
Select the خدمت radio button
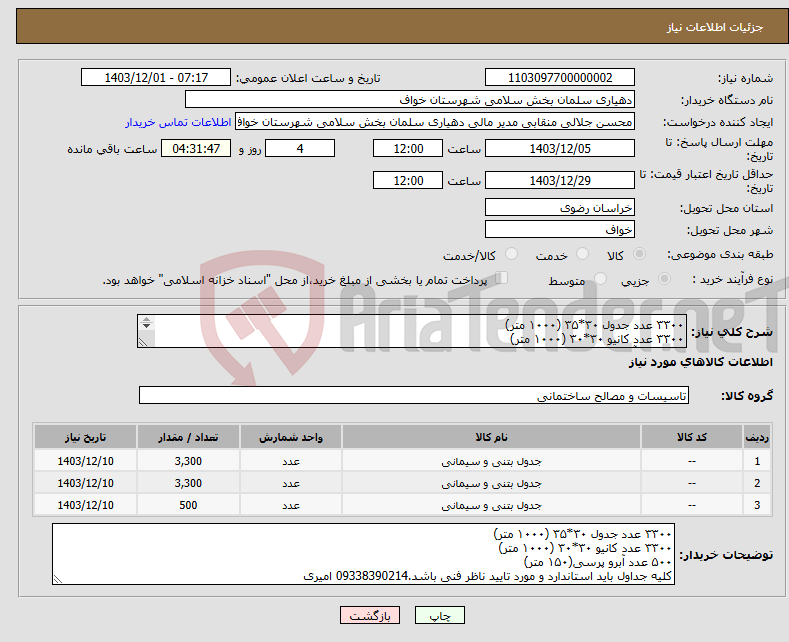point(582,254)
